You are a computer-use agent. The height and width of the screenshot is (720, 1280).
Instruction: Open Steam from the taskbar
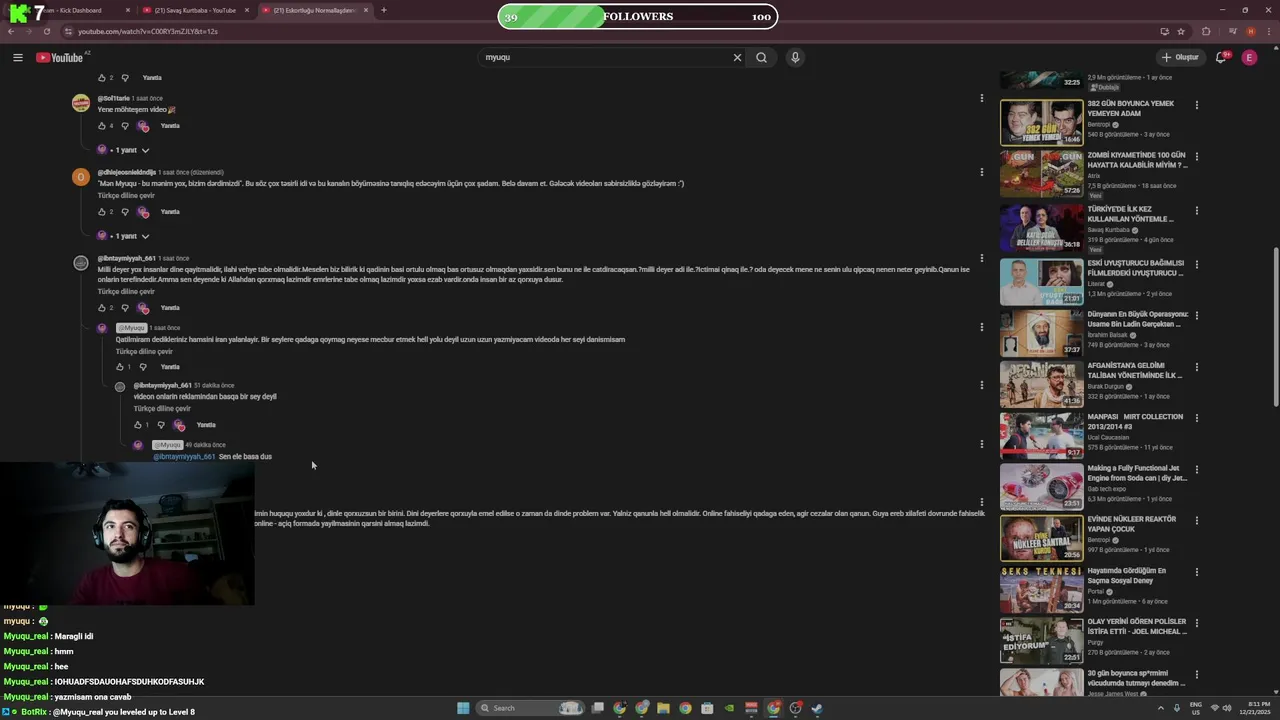[x=817, y=708]
